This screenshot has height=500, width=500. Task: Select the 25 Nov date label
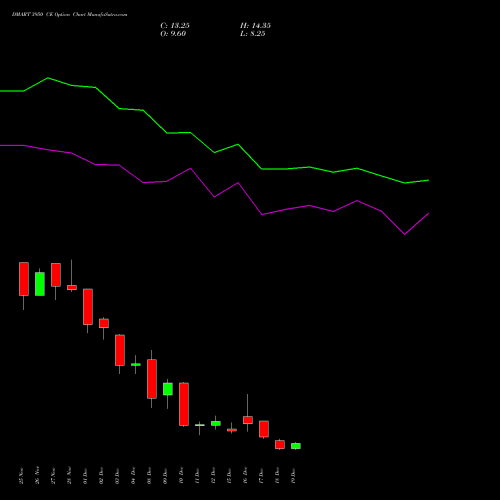coord(21,476)
